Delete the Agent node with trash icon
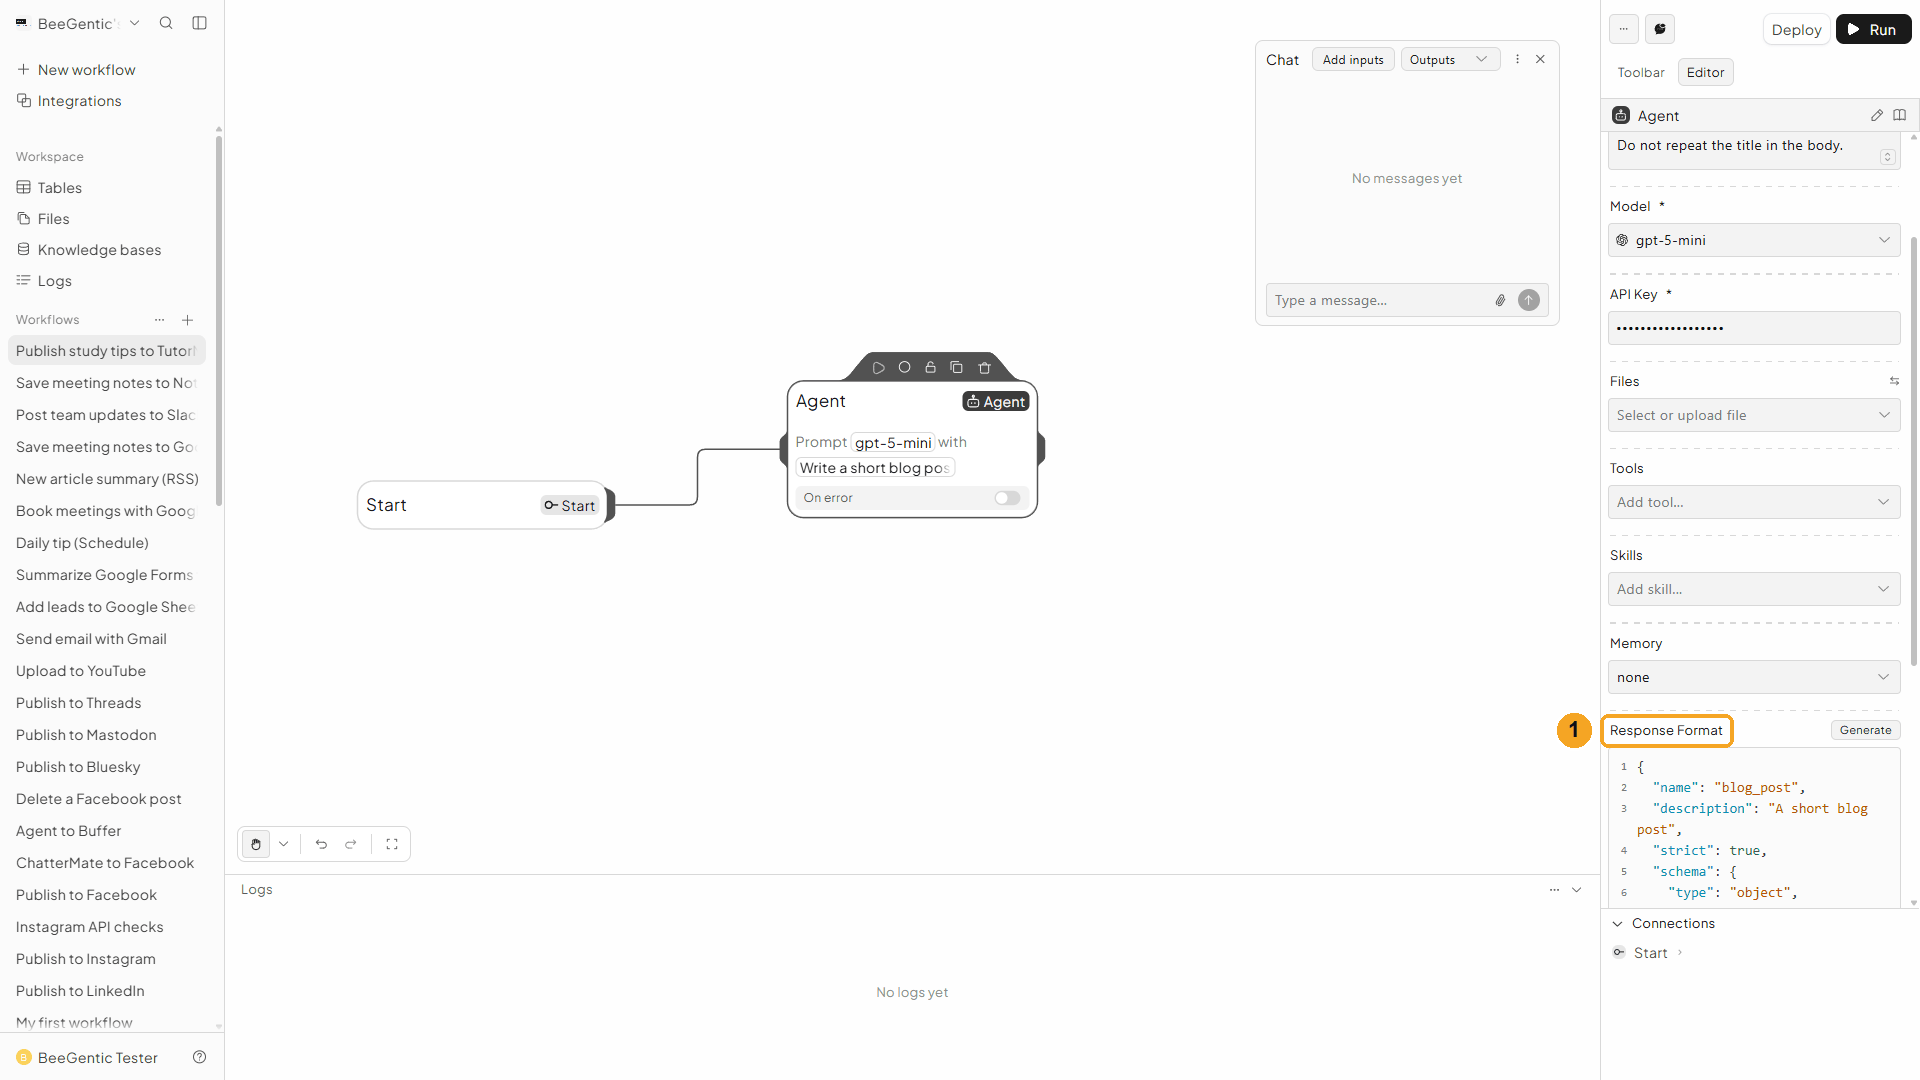The image size is (1920, 1080). (x=984, y=368)
